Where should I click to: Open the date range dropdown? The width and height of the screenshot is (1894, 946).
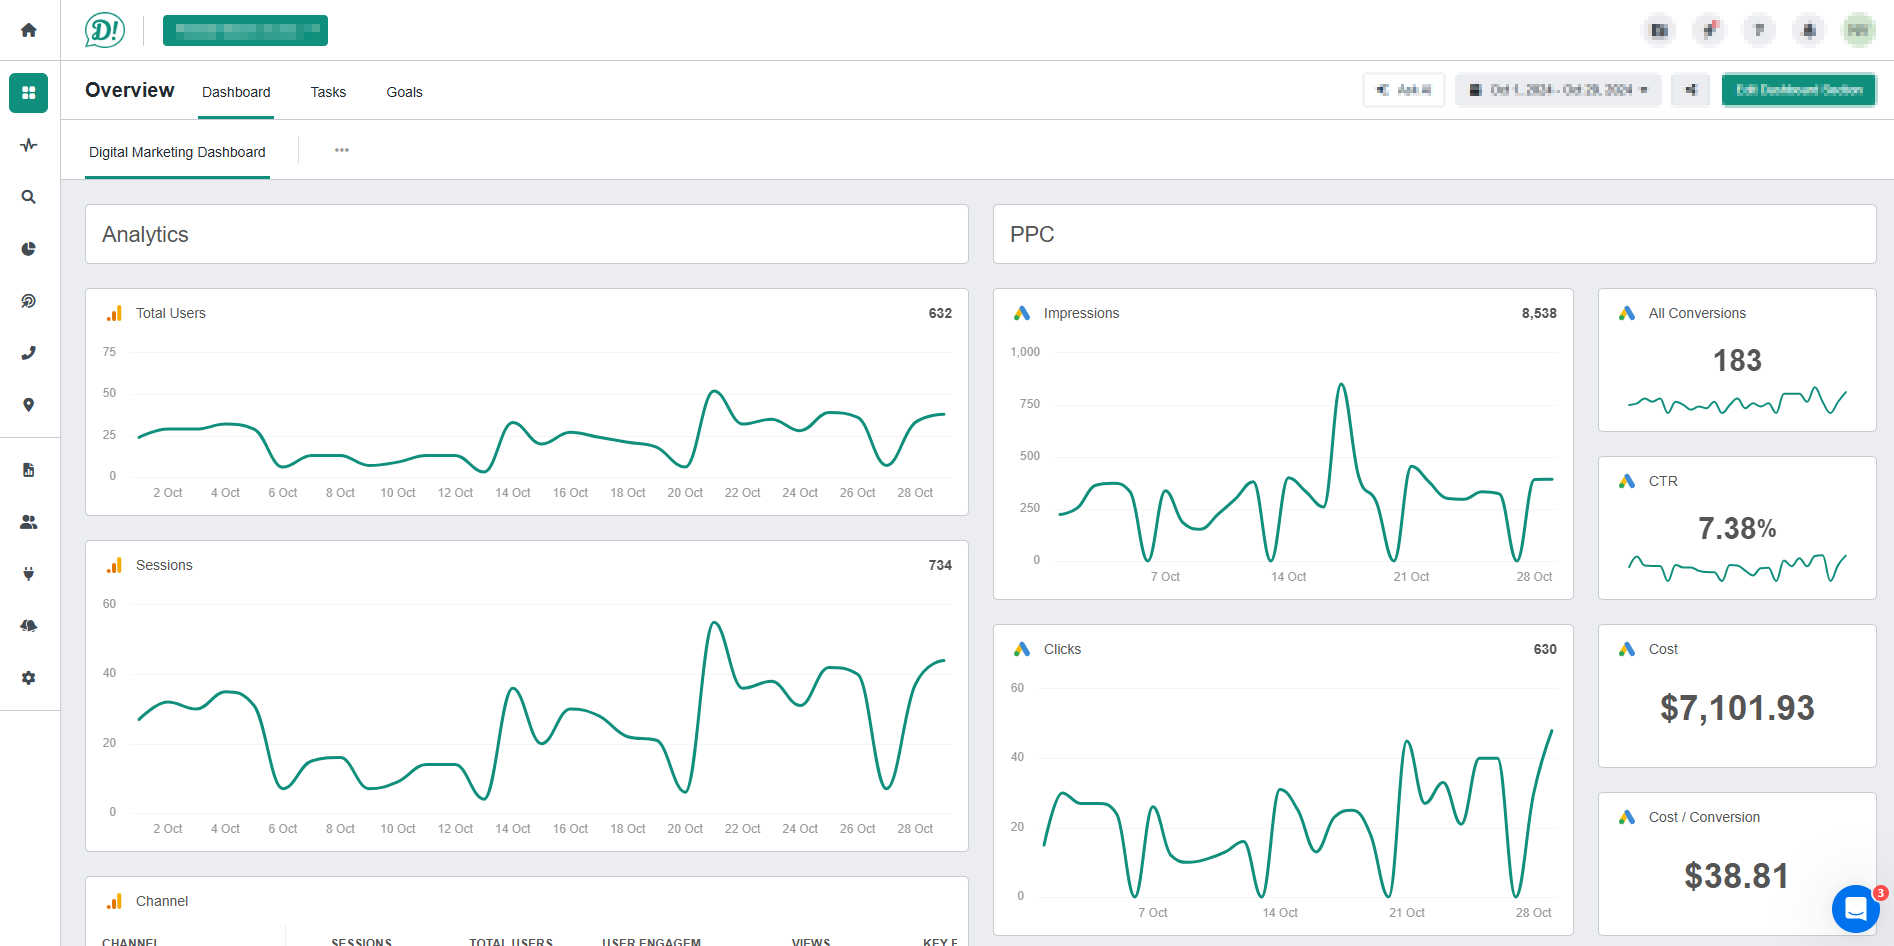pos(1558,90)
